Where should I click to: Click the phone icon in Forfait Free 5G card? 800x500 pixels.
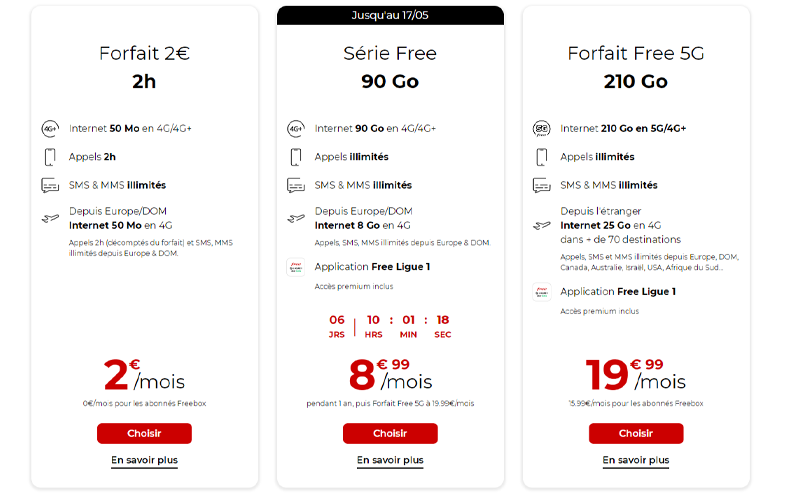[542, 157]
